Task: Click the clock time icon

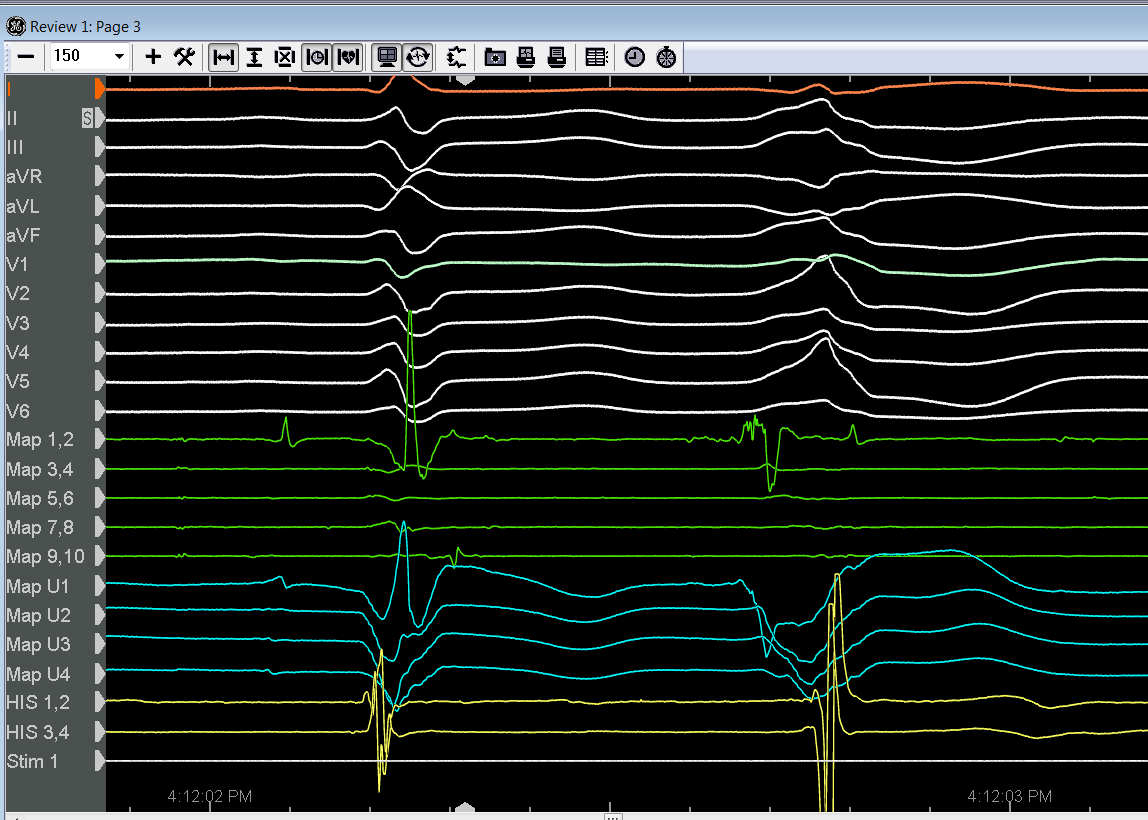Action: tap(635, 56)
